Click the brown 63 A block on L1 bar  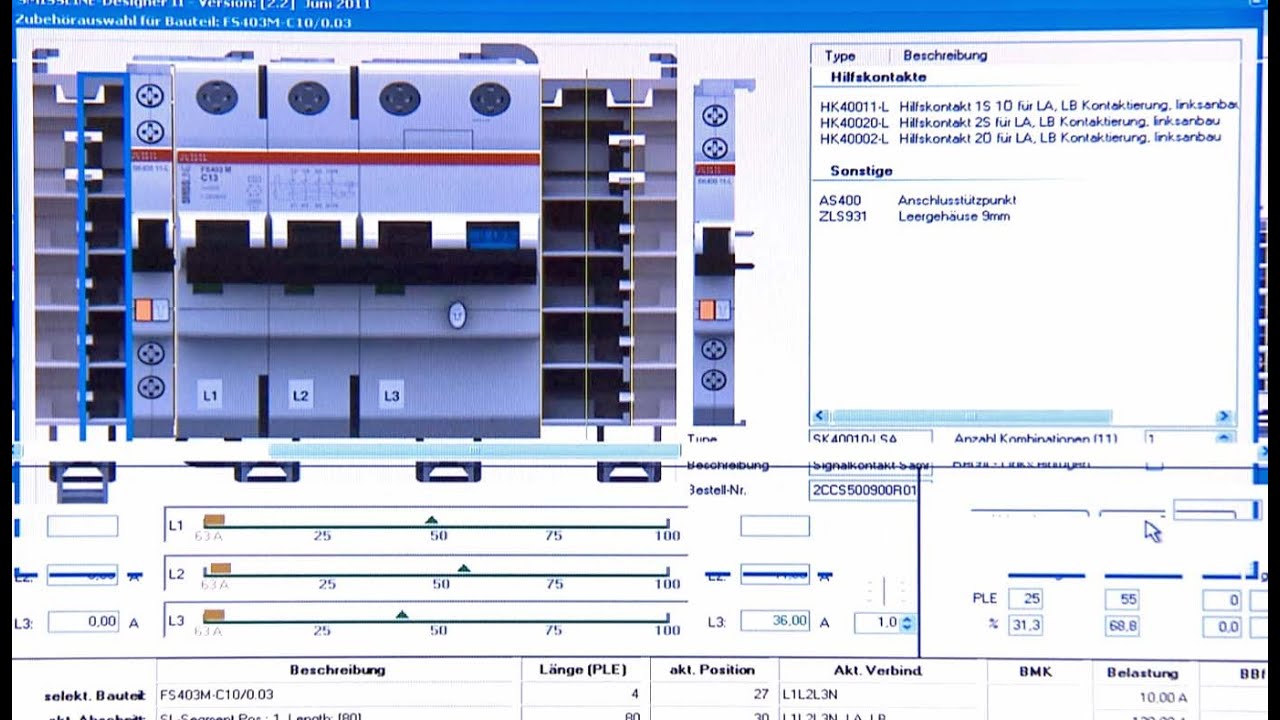click(214, 520)
